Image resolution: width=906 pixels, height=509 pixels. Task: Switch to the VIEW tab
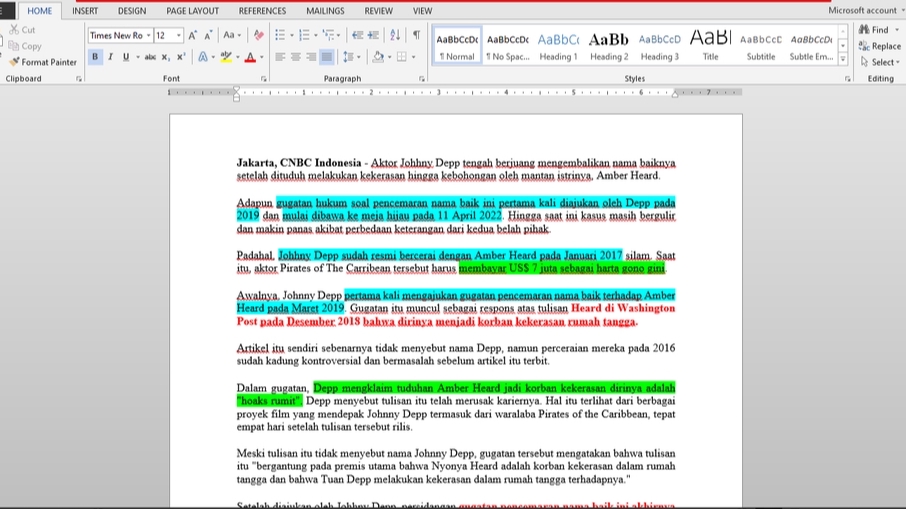tap(422, 10)
